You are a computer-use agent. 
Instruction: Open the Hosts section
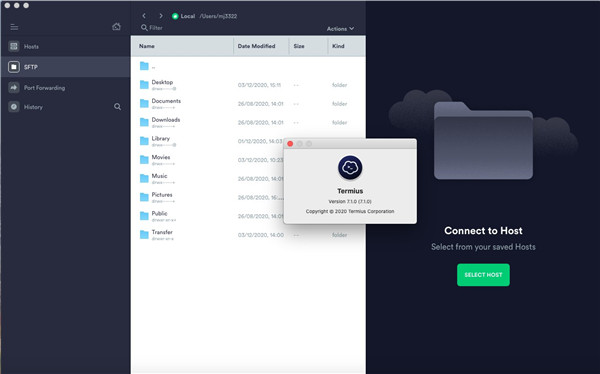pyautogui.click(x=65, y=46)
